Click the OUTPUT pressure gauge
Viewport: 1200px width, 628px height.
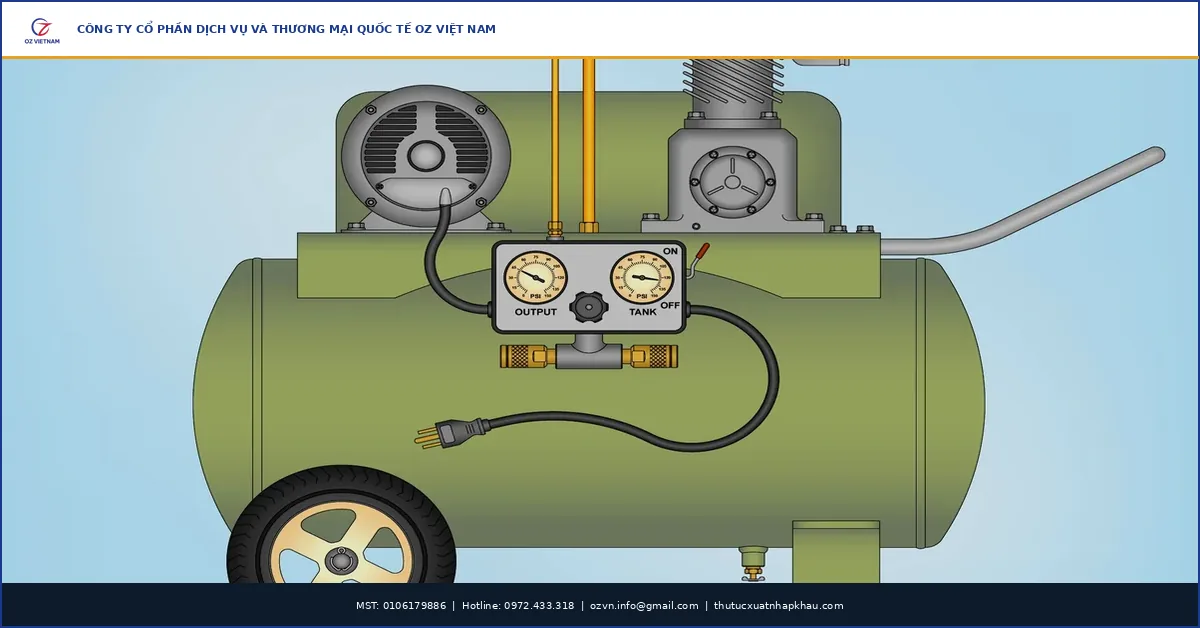[x=535, y=277]
